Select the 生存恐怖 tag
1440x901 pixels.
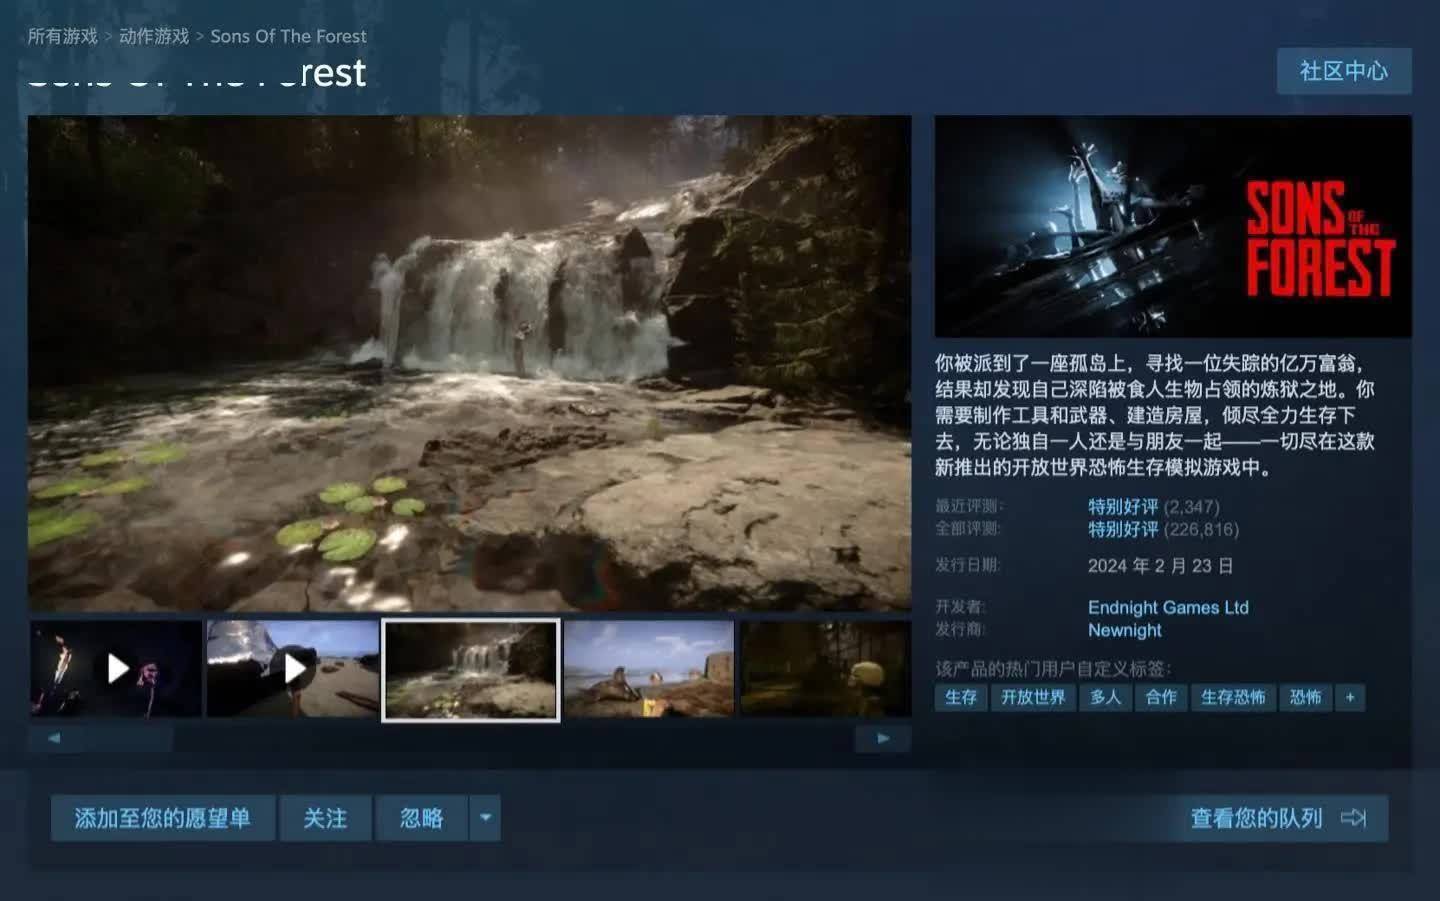(1232, 698)
